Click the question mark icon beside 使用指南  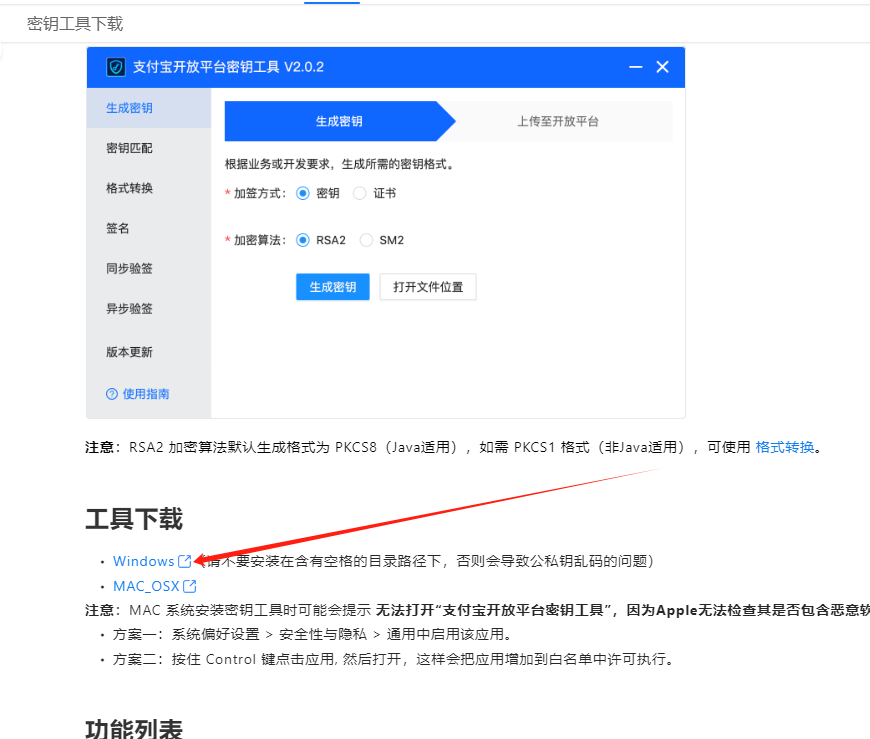pos(112,394)
